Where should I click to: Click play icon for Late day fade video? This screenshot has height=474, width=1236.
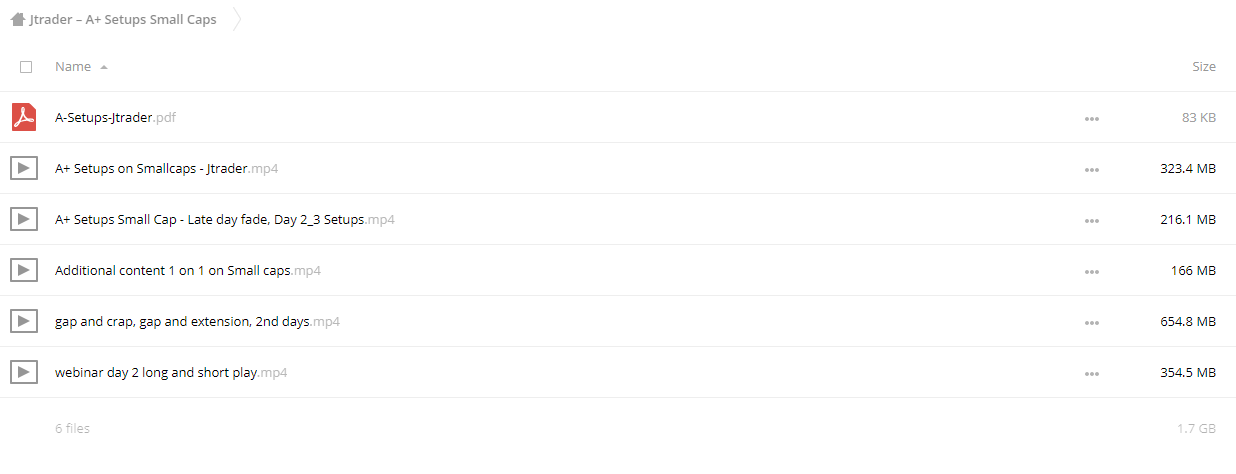[24, 219]
